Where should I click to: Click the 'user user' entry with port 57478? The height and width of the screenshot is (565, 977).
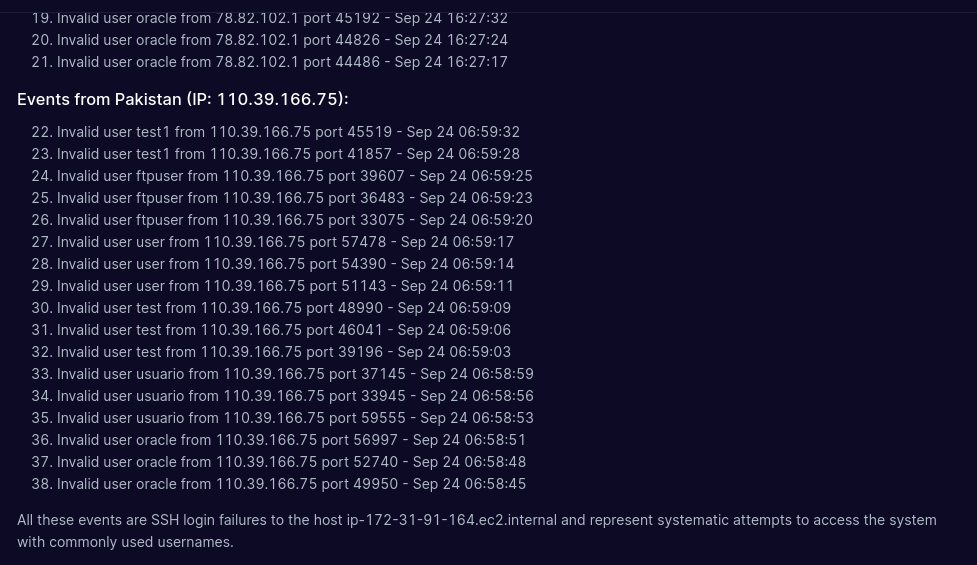(285, 241)
